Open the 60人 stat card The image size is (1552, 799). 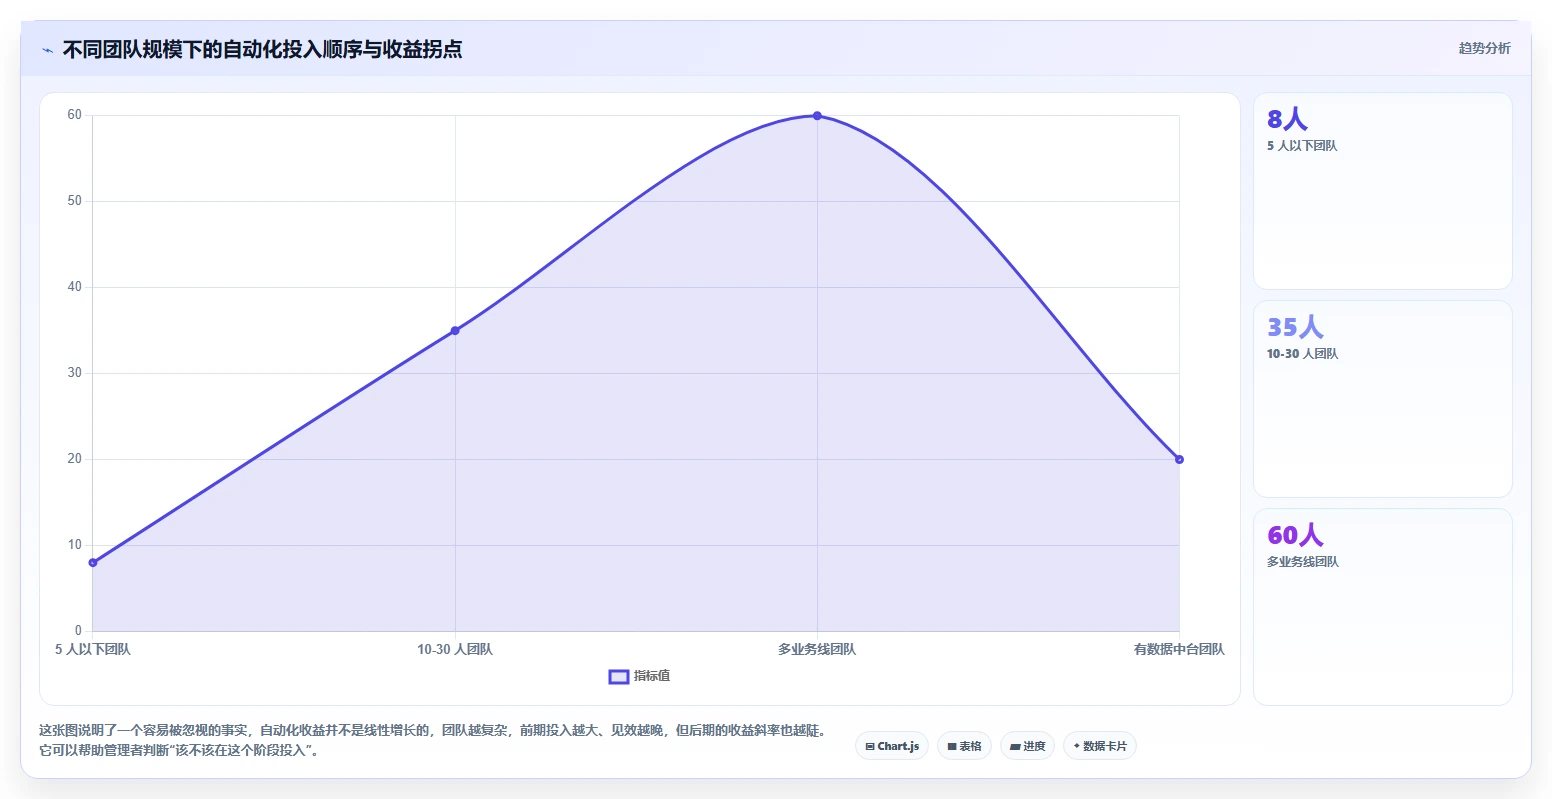coord(1382,607)
